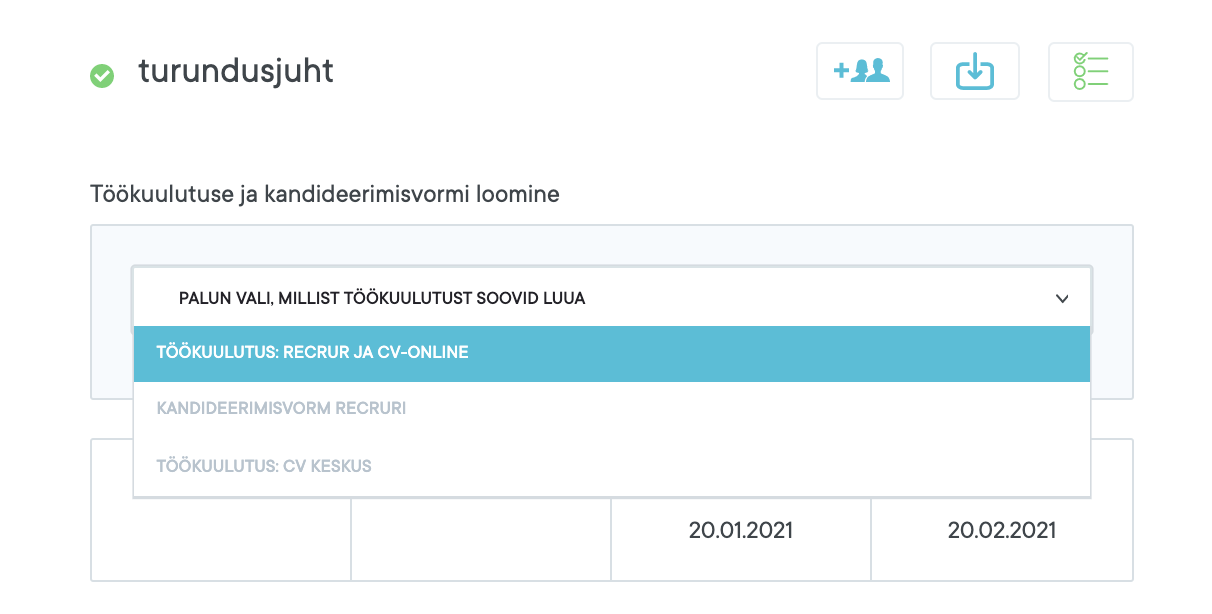Click the add candidates icon button
Image resolution: width=1212 pixels, height=614 pixels.
(x=860, y=71)
